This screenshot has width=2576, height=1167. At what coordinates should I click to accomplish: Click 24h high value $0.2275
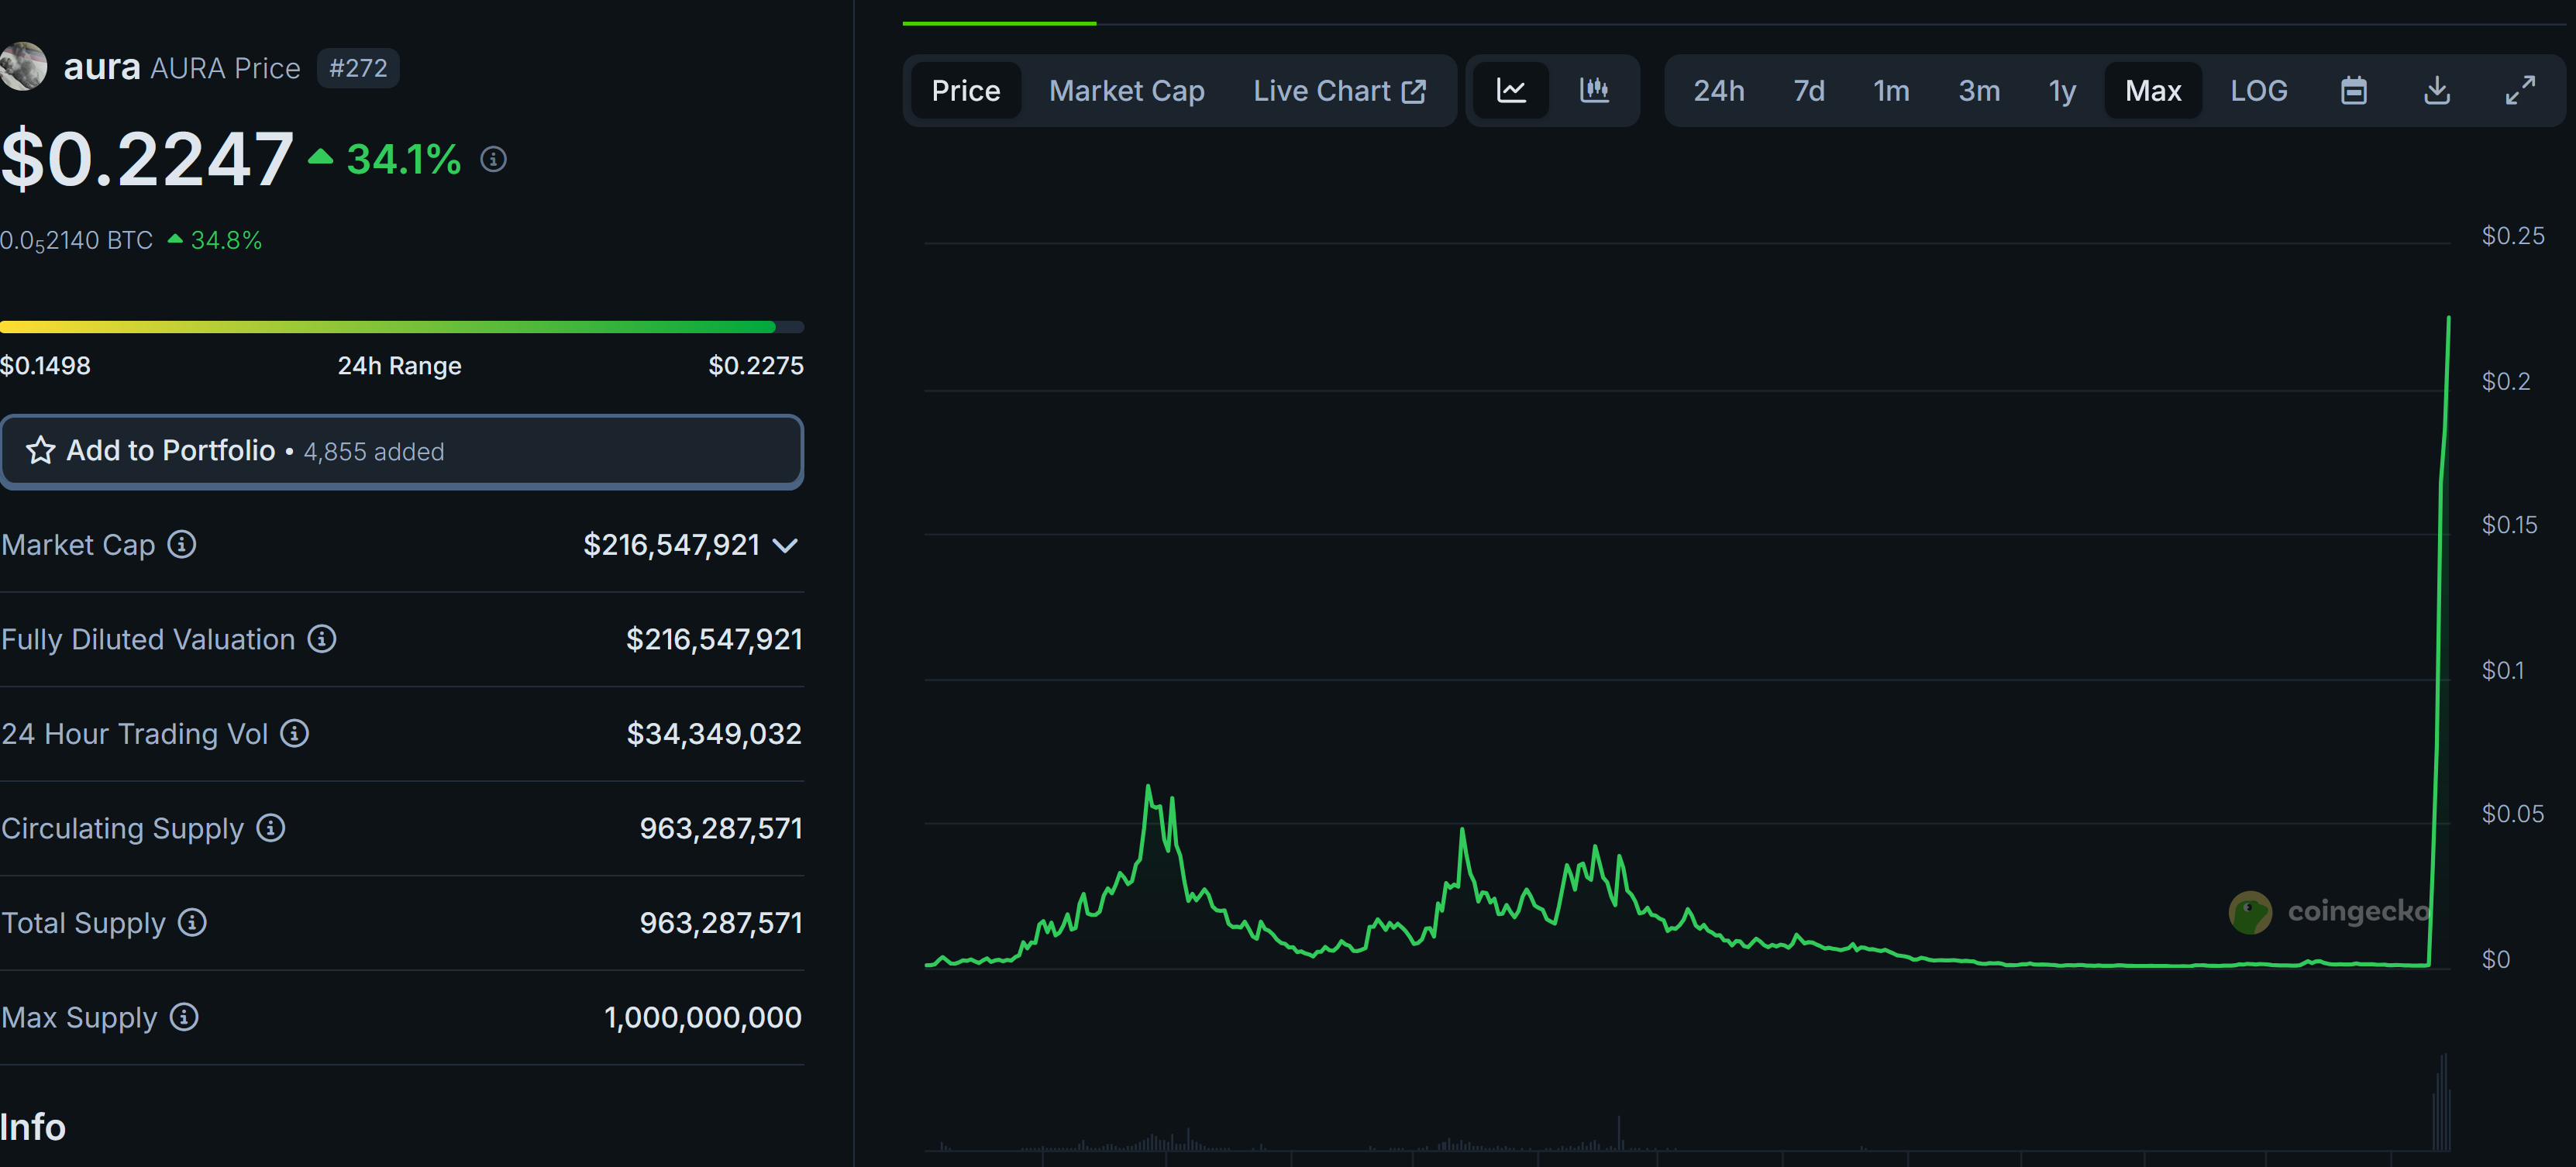coord(756,366)
